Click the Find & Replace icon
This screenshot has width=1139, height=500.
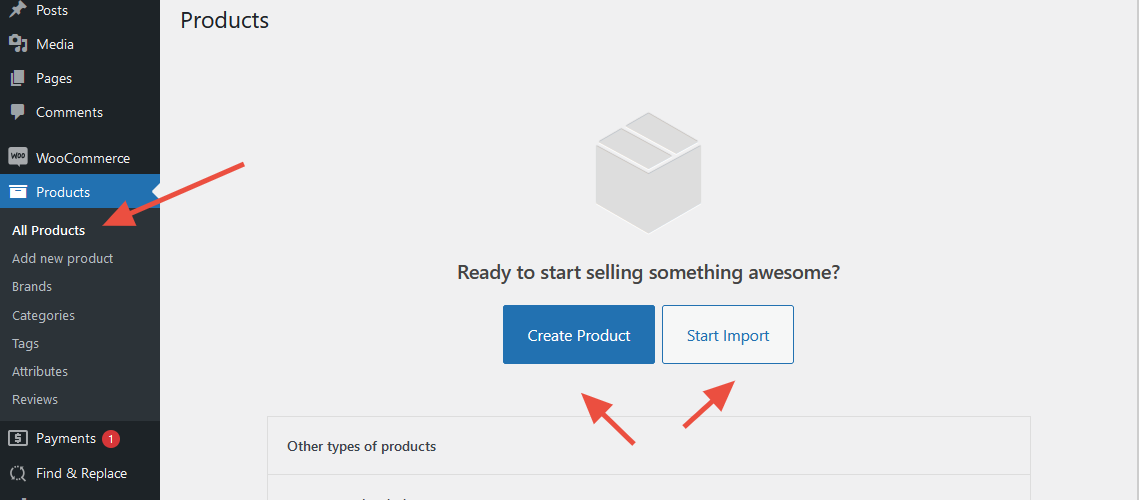17,473
